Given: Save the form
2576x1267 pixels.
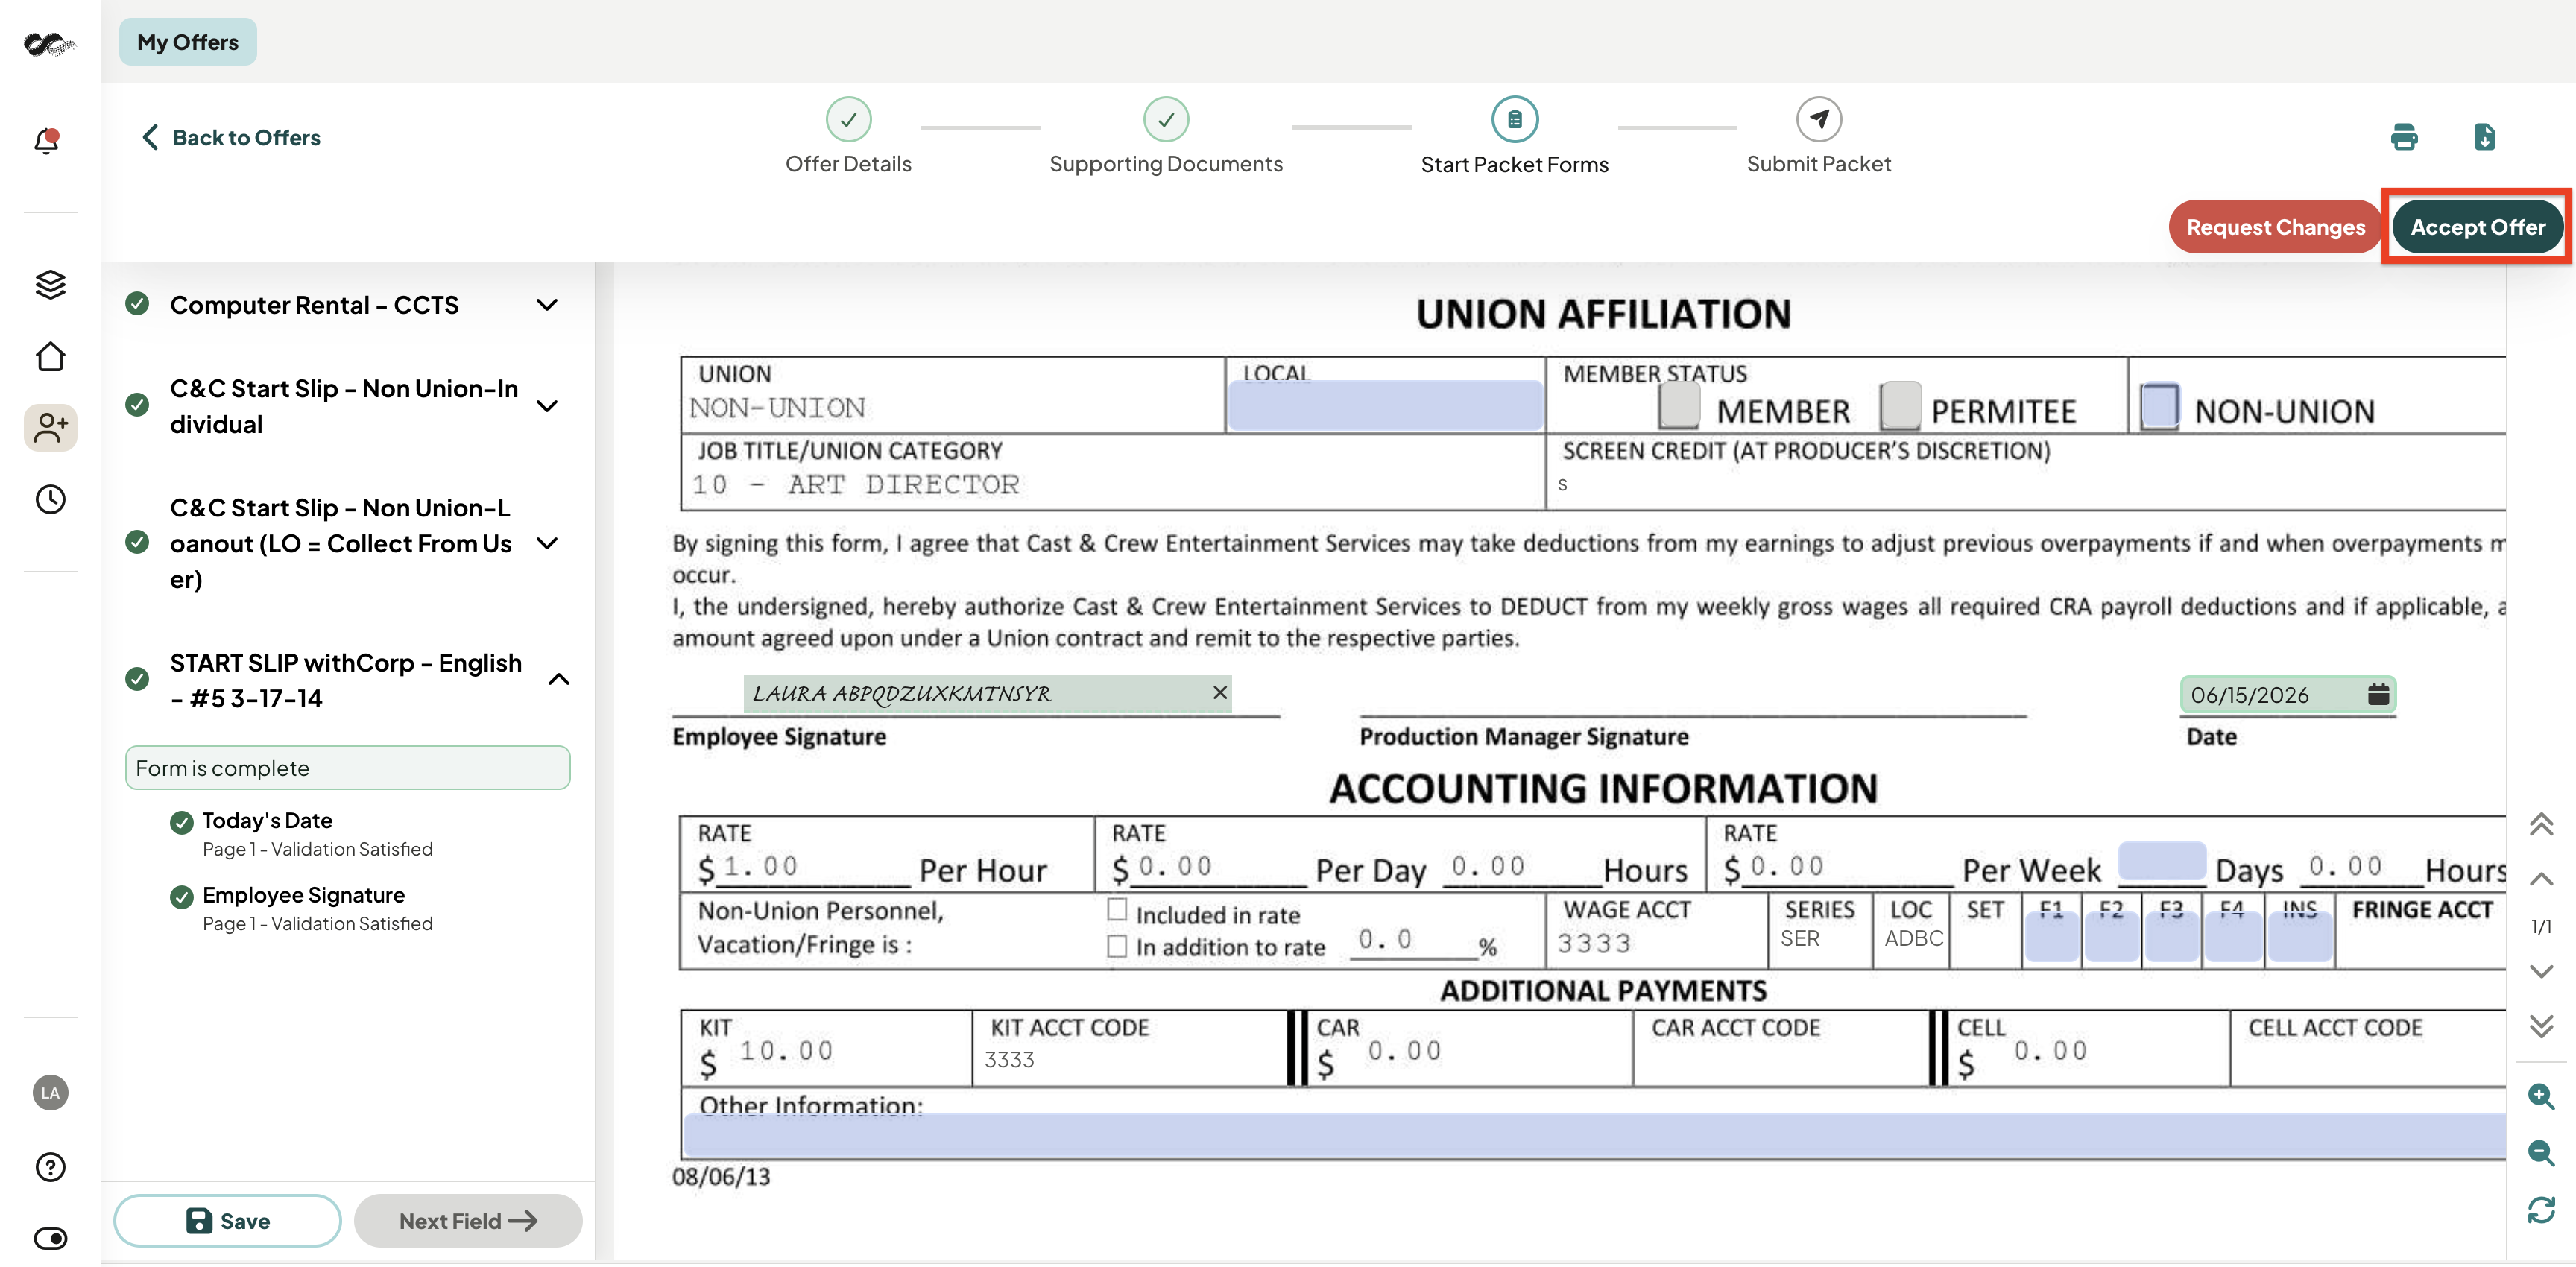Looking at the screenshot, I should 227,1220.
